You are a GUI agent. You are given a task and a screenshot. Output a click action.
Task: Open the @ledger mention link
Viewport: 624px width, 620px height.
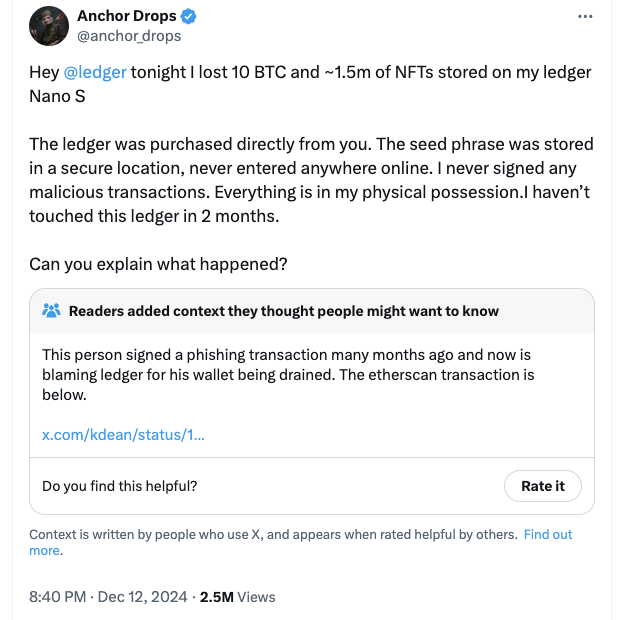(95, 72)
